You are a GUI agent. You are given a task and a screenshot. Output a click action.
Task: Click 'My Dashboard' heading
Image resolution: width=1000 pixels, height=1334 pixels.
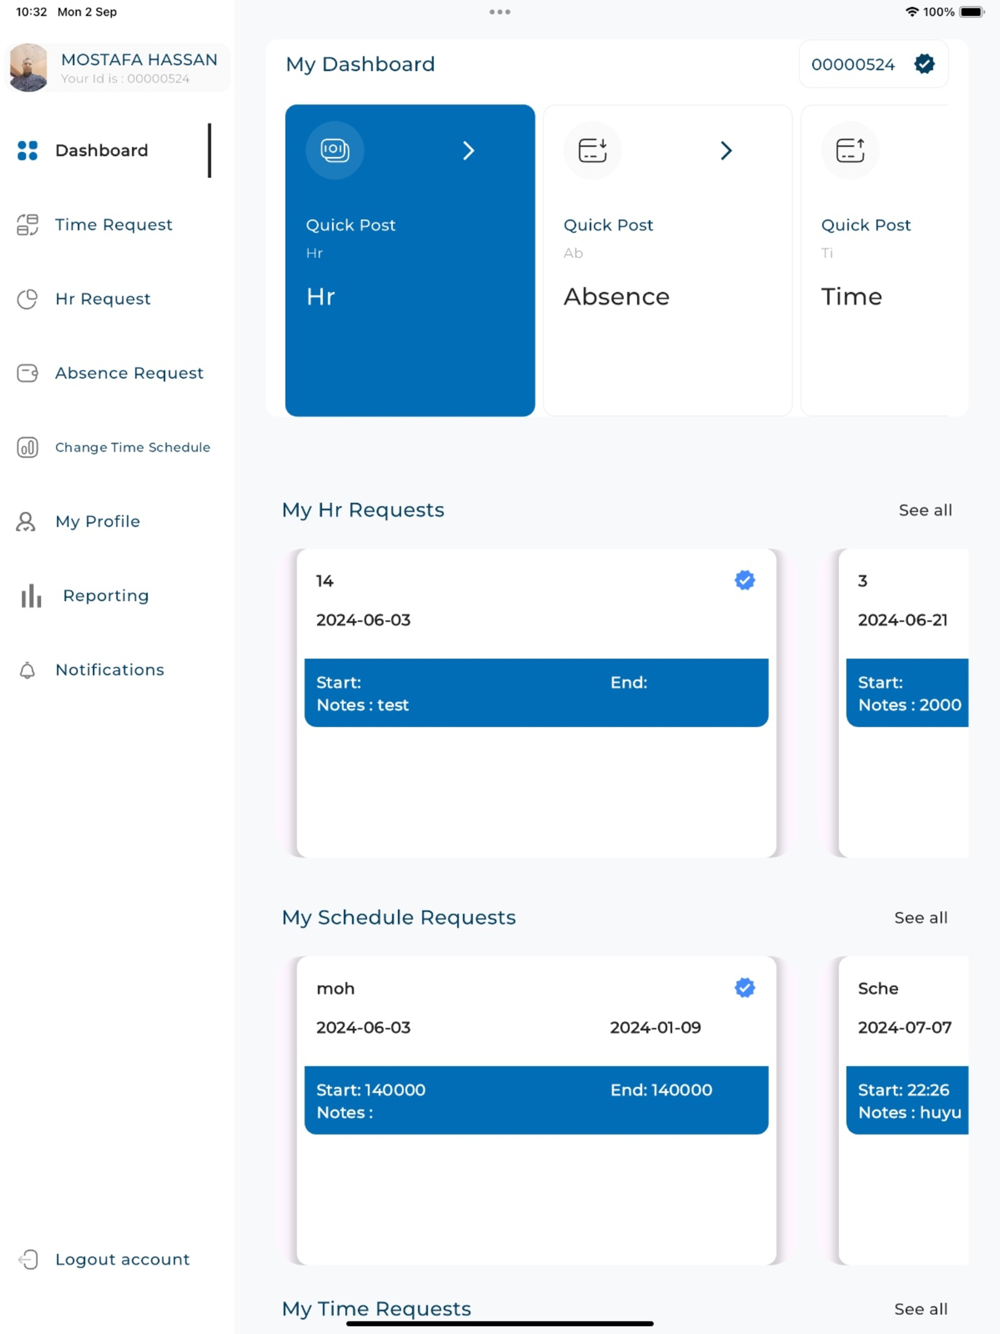click(x=360, y=64)
